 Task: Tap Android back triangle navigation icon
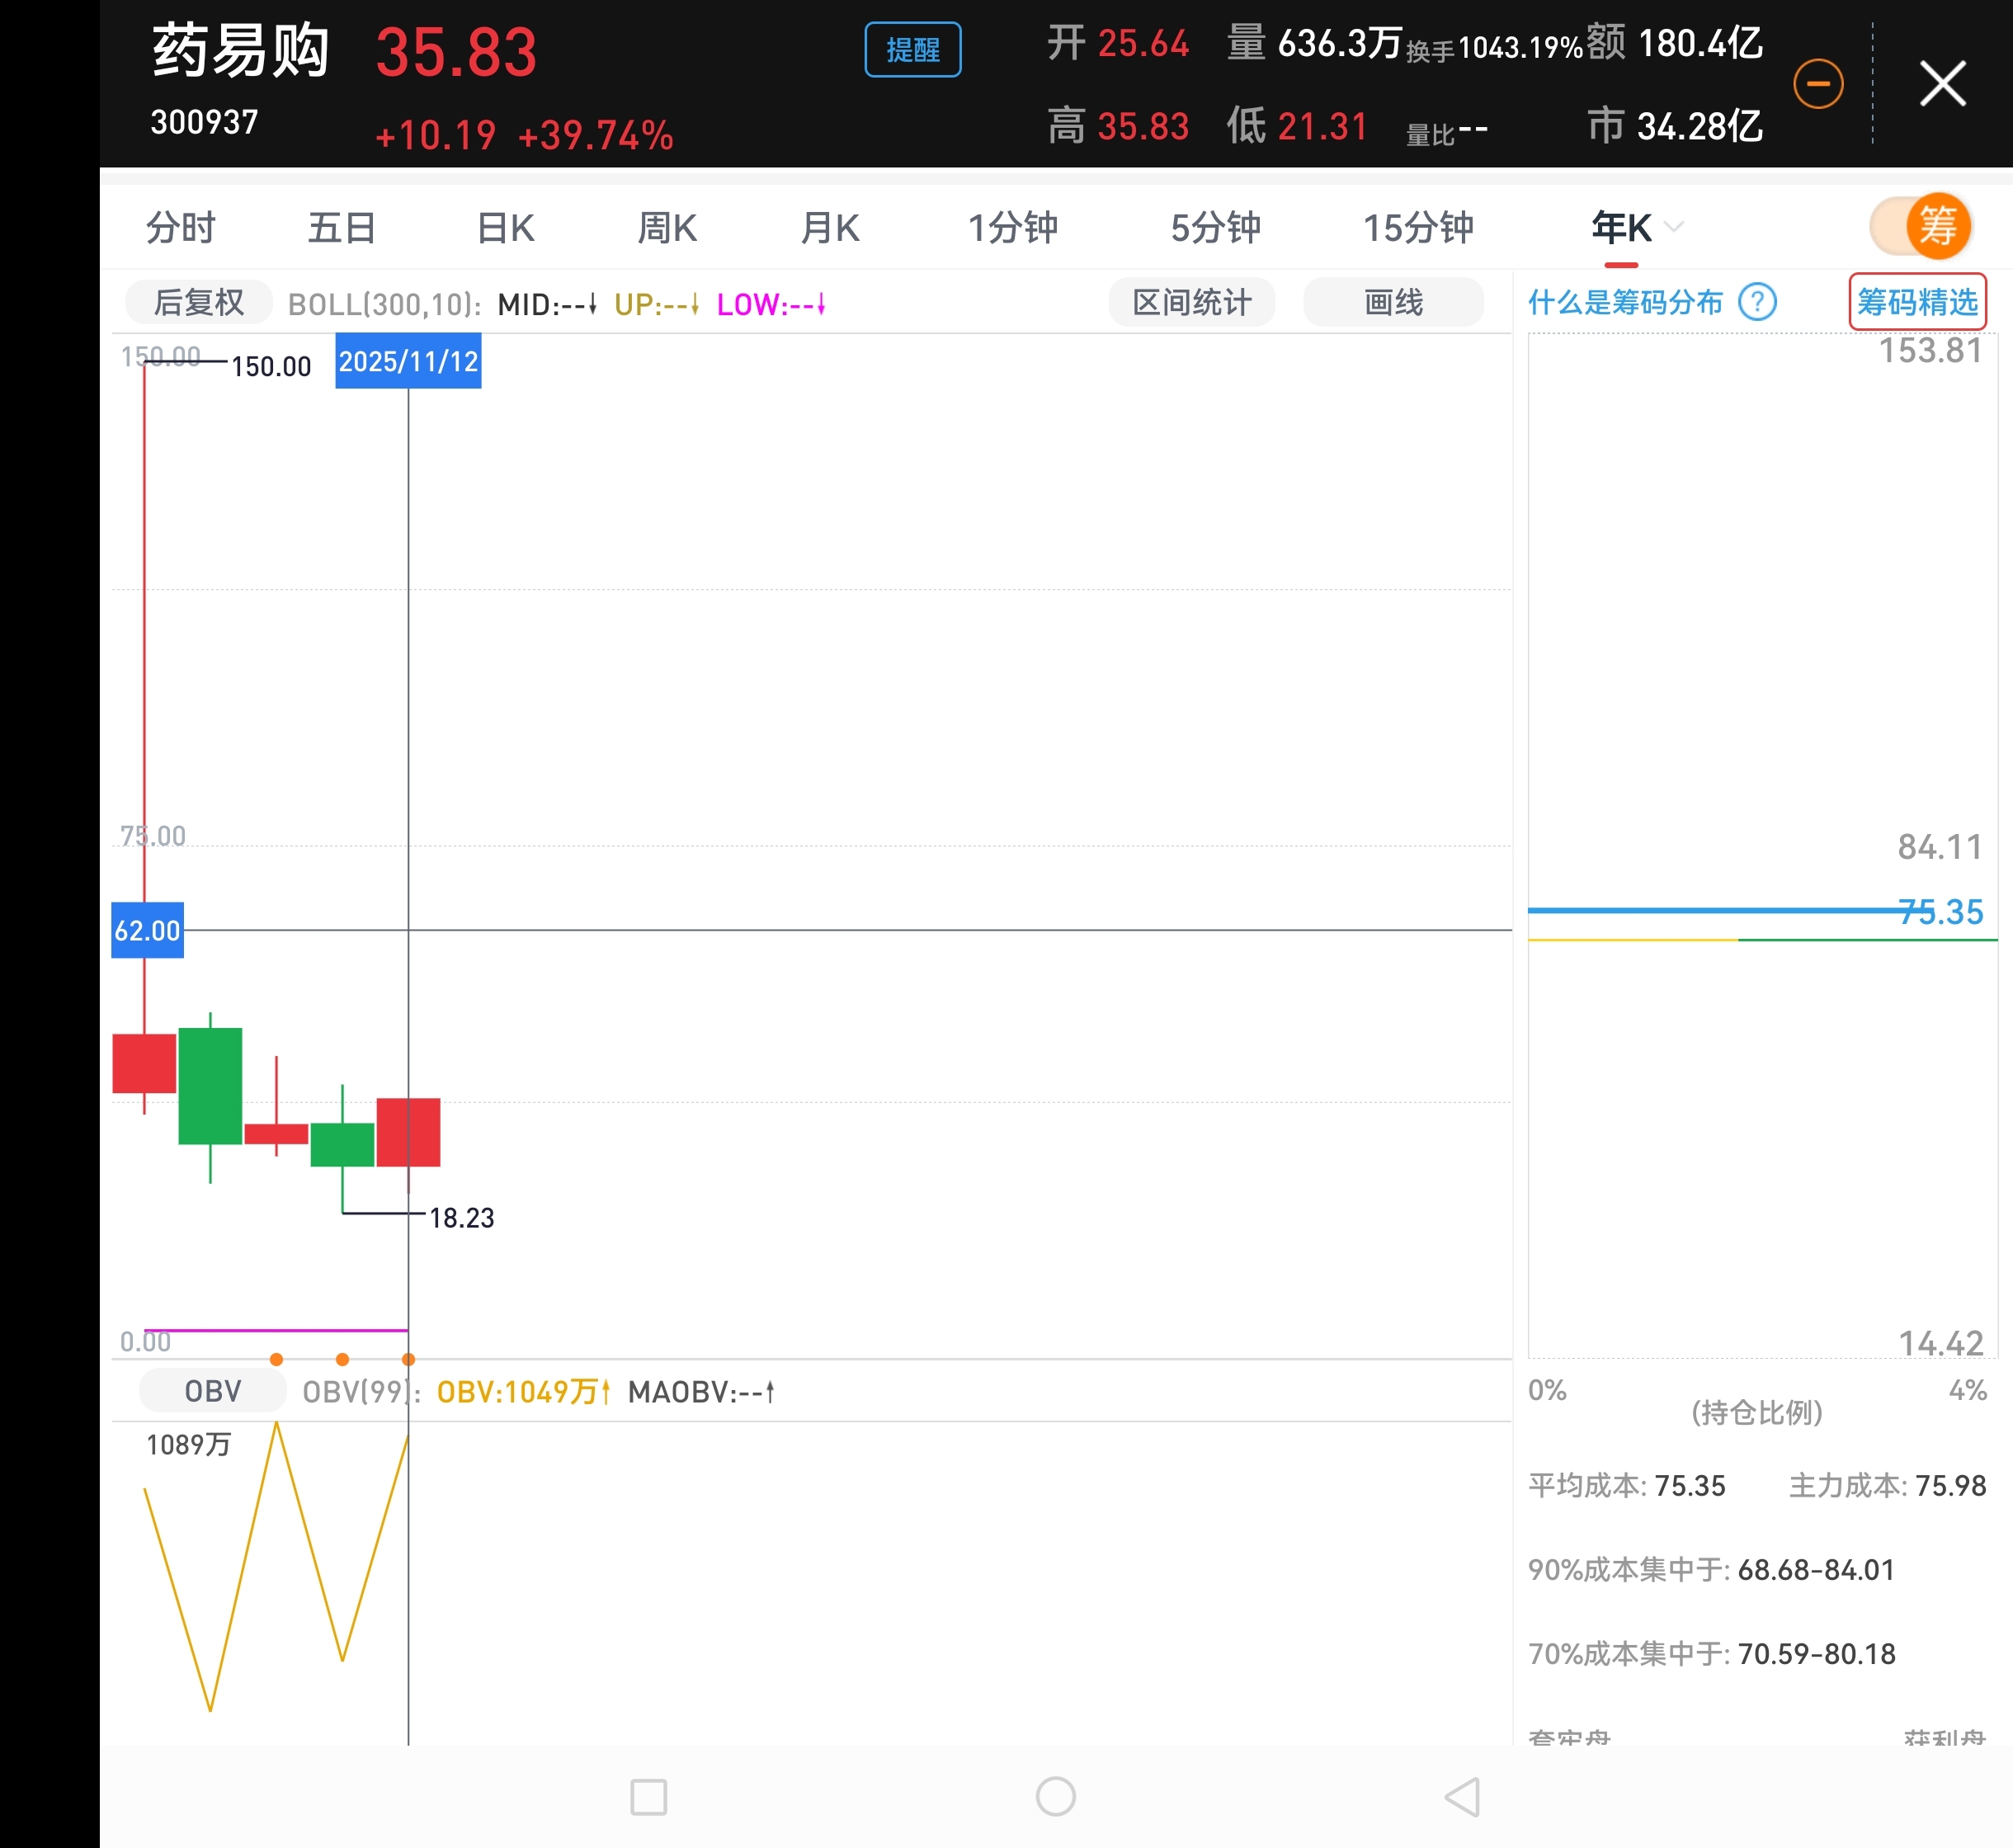pyautogui.click(x=1462, y=1797)
